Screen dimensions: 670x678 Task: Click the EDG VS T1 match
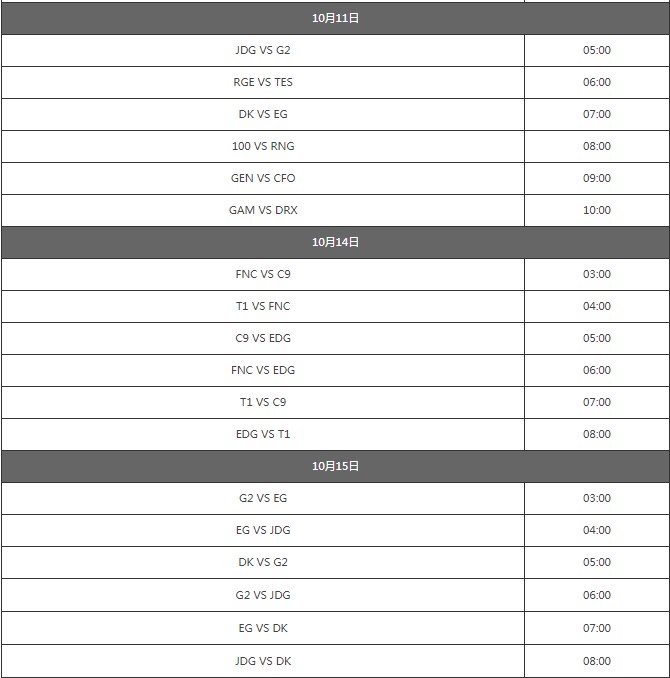pos(263,434)
